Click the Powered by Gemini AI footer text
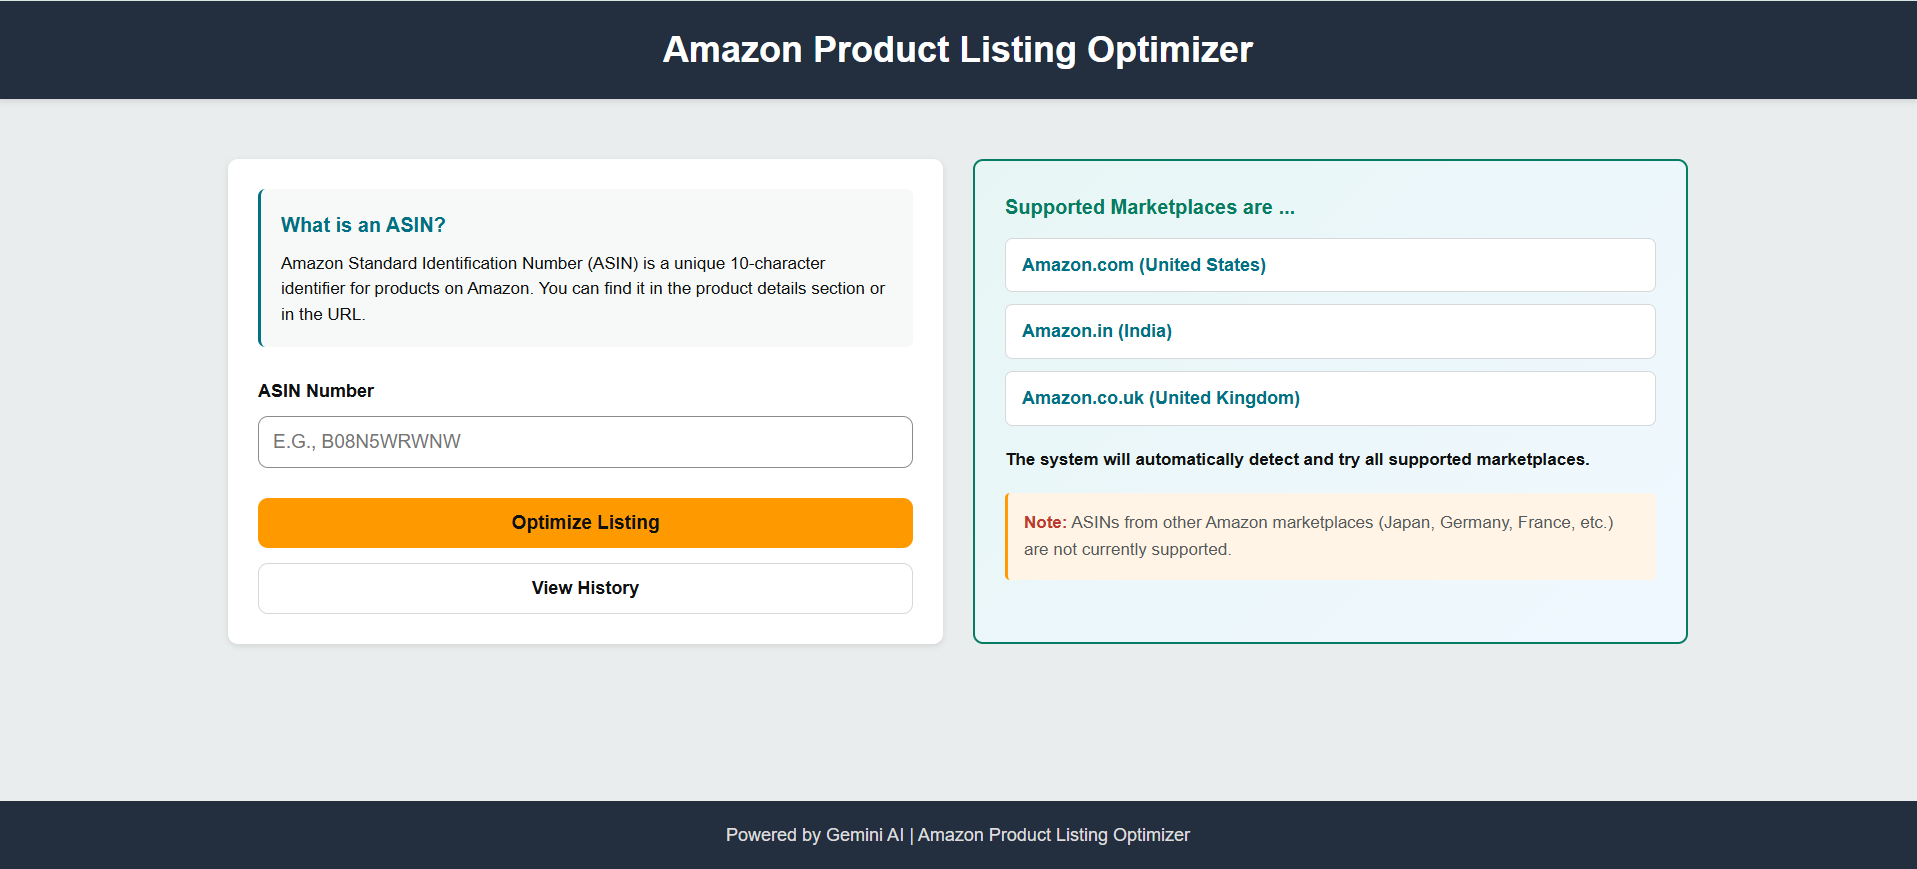 (x=957, y=834)
